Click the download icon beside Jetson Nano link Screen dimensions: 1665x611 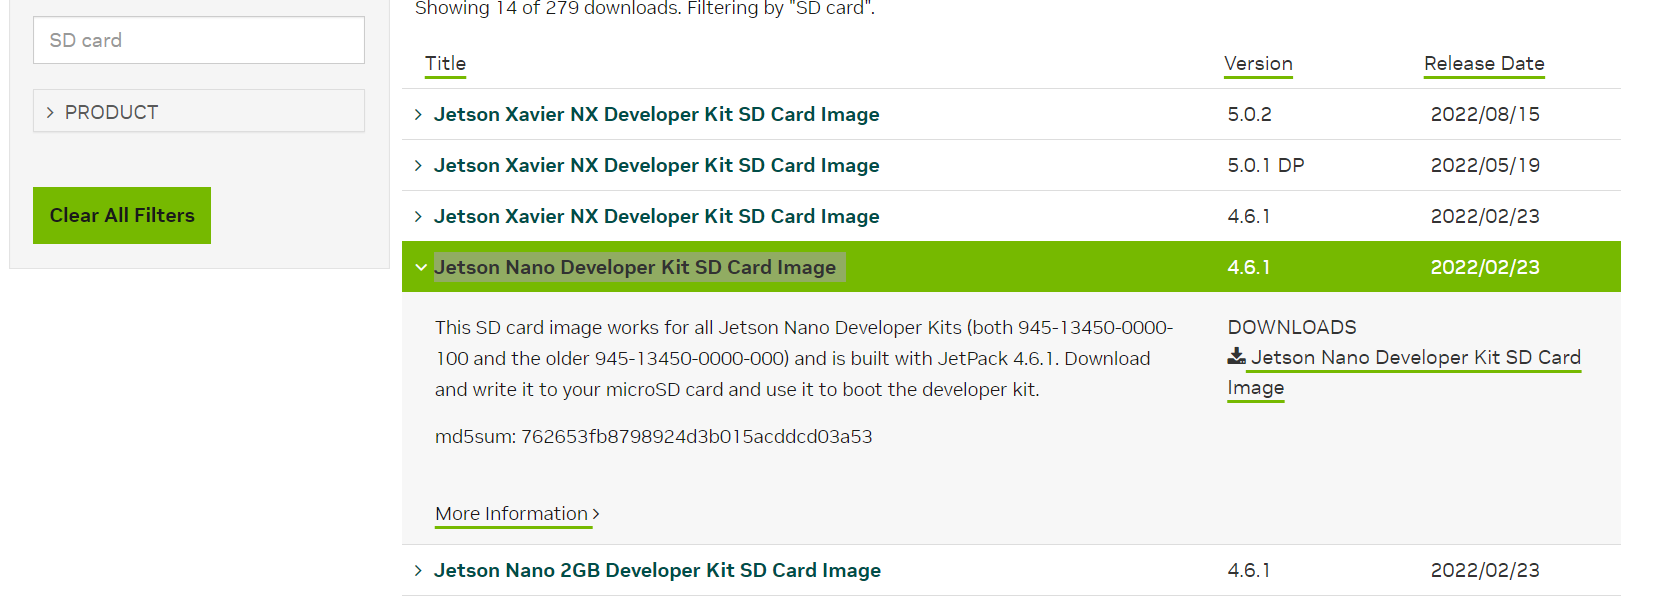tap(1237, 356)
